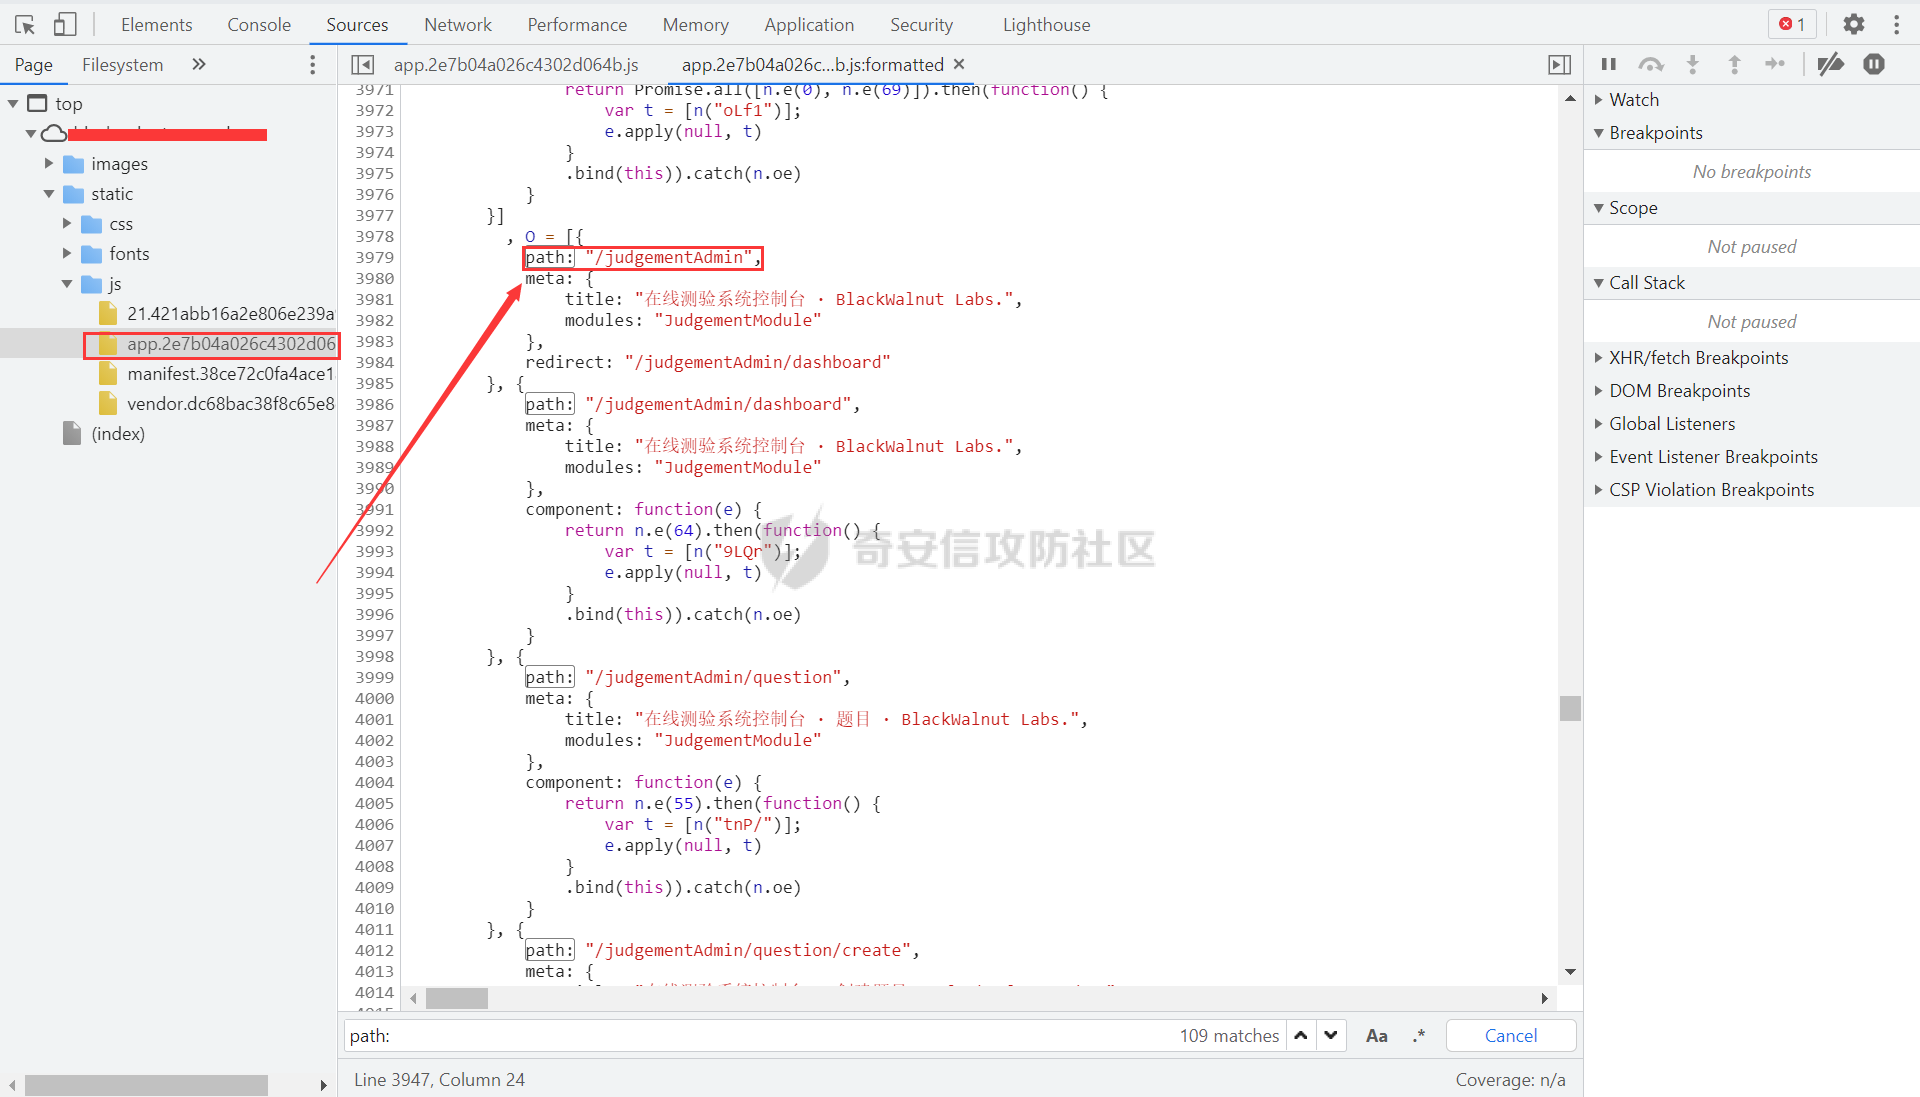Expand the fonts folder

point(67,253)
